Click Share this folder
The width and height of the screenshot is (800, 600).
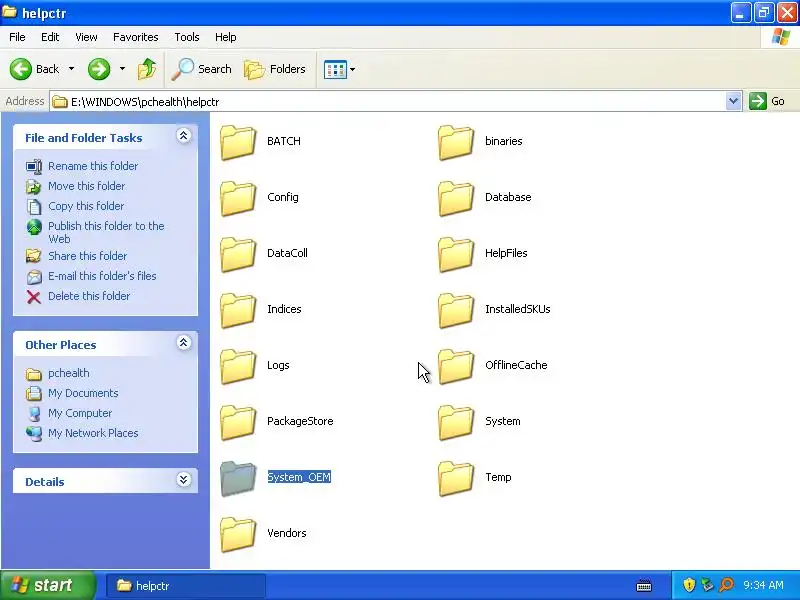click(87, 256)
